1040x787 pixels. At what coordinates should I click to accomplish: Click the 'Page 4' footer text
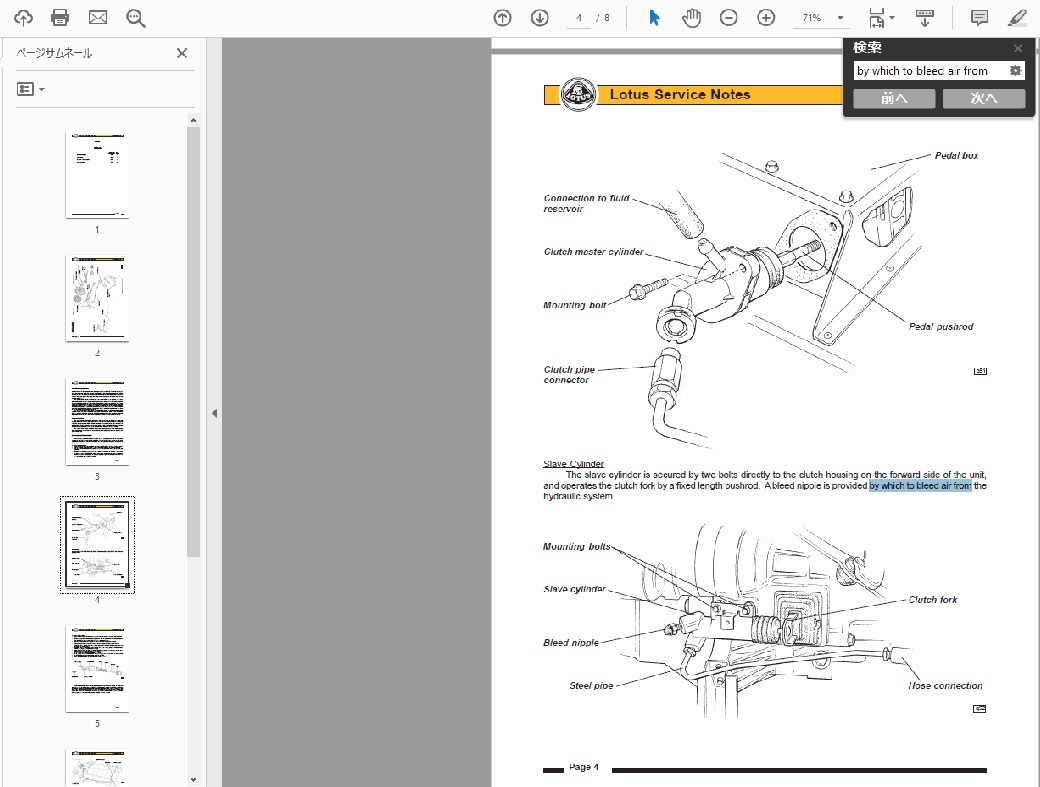click(584, 767)
